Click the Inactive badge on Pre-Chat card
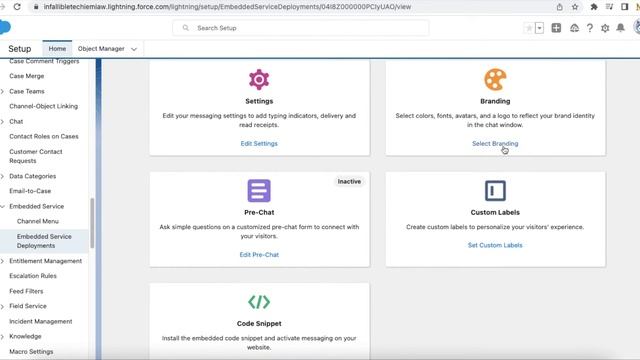The width and height of the screenshot is (640, 360). tap(349, 182)
